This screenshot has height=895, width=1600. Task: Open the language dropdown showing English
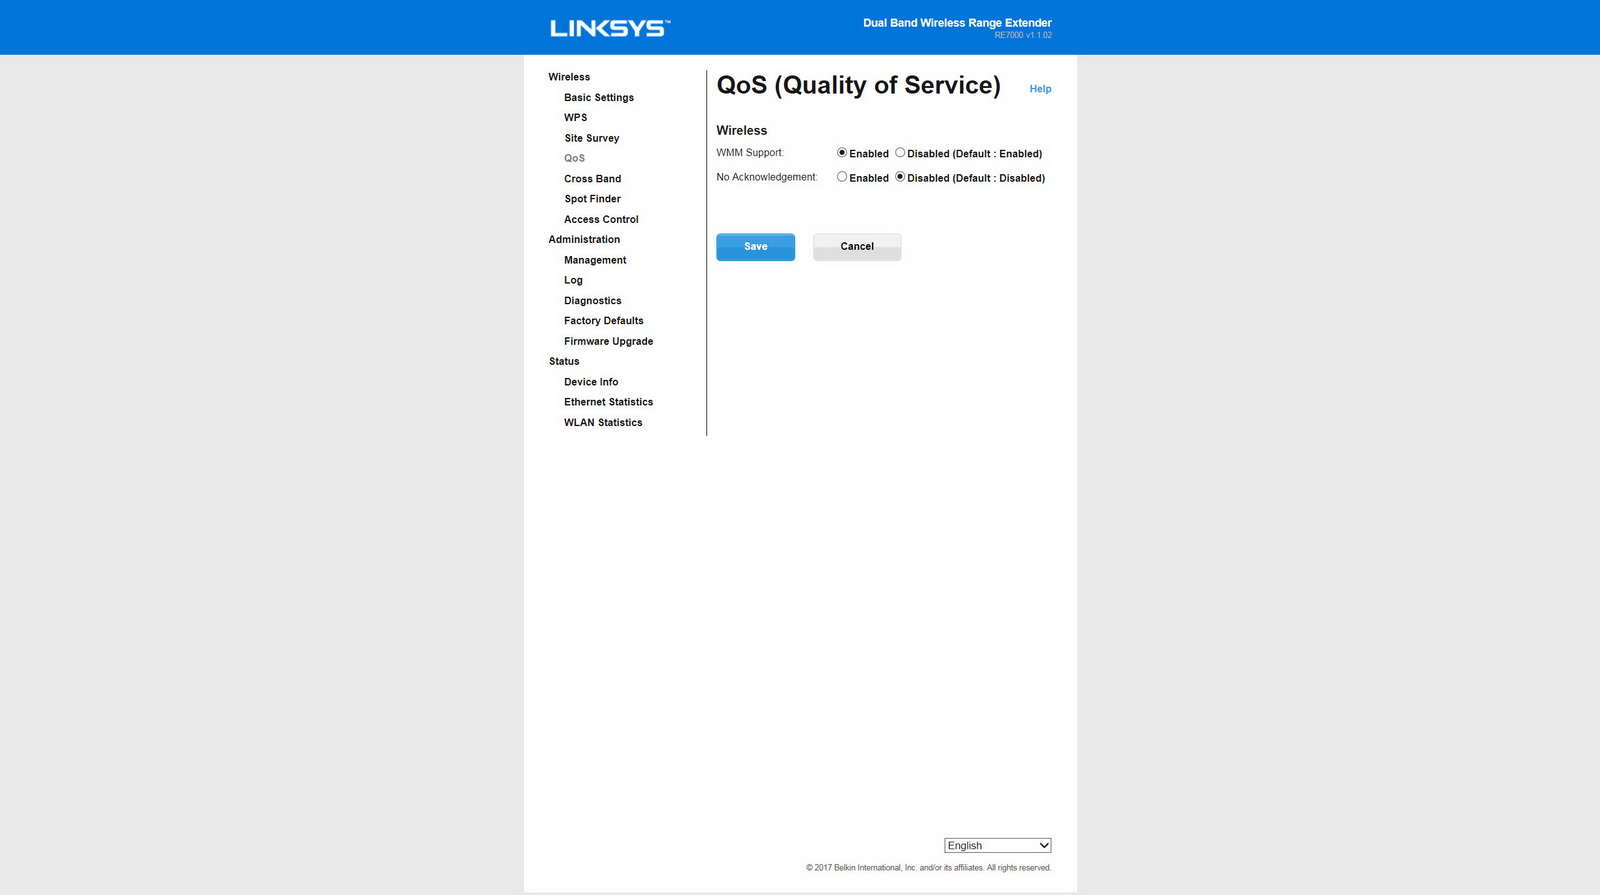997,846
